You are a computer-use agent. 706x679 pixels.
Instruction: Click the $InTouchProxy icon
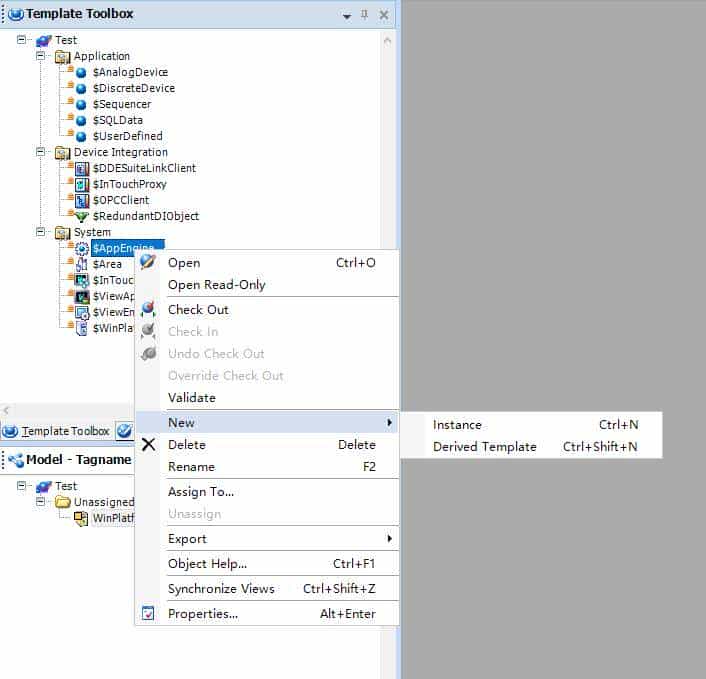point(81,185)
